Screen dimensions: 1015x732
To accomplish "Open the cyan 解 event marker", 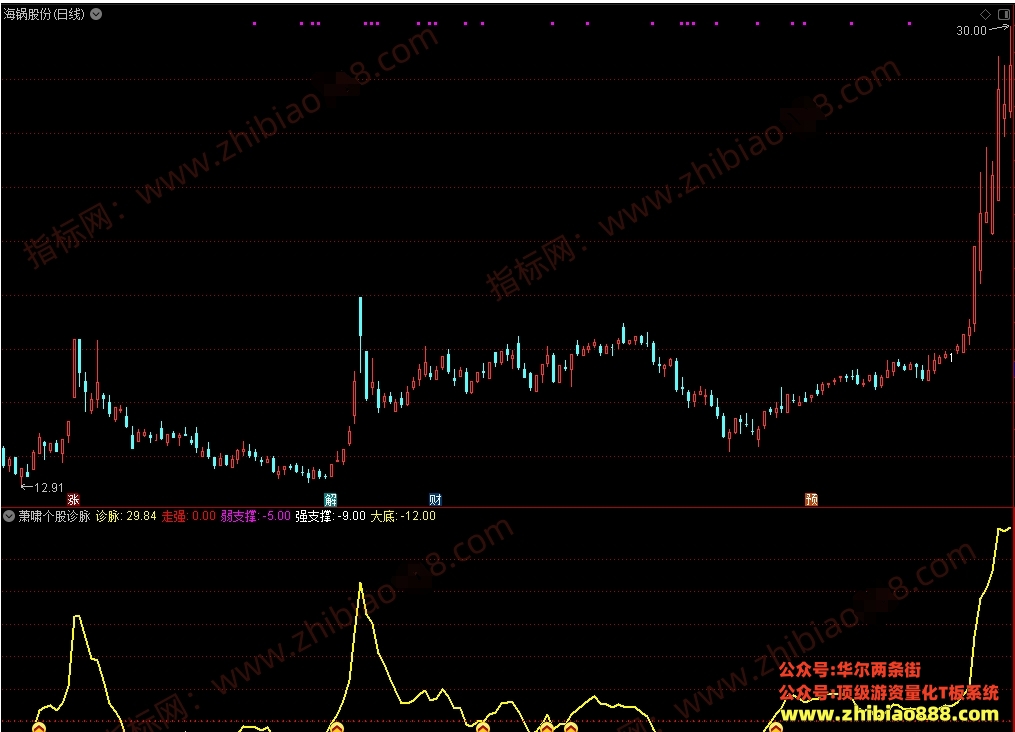I will click(x=330, y=499).
